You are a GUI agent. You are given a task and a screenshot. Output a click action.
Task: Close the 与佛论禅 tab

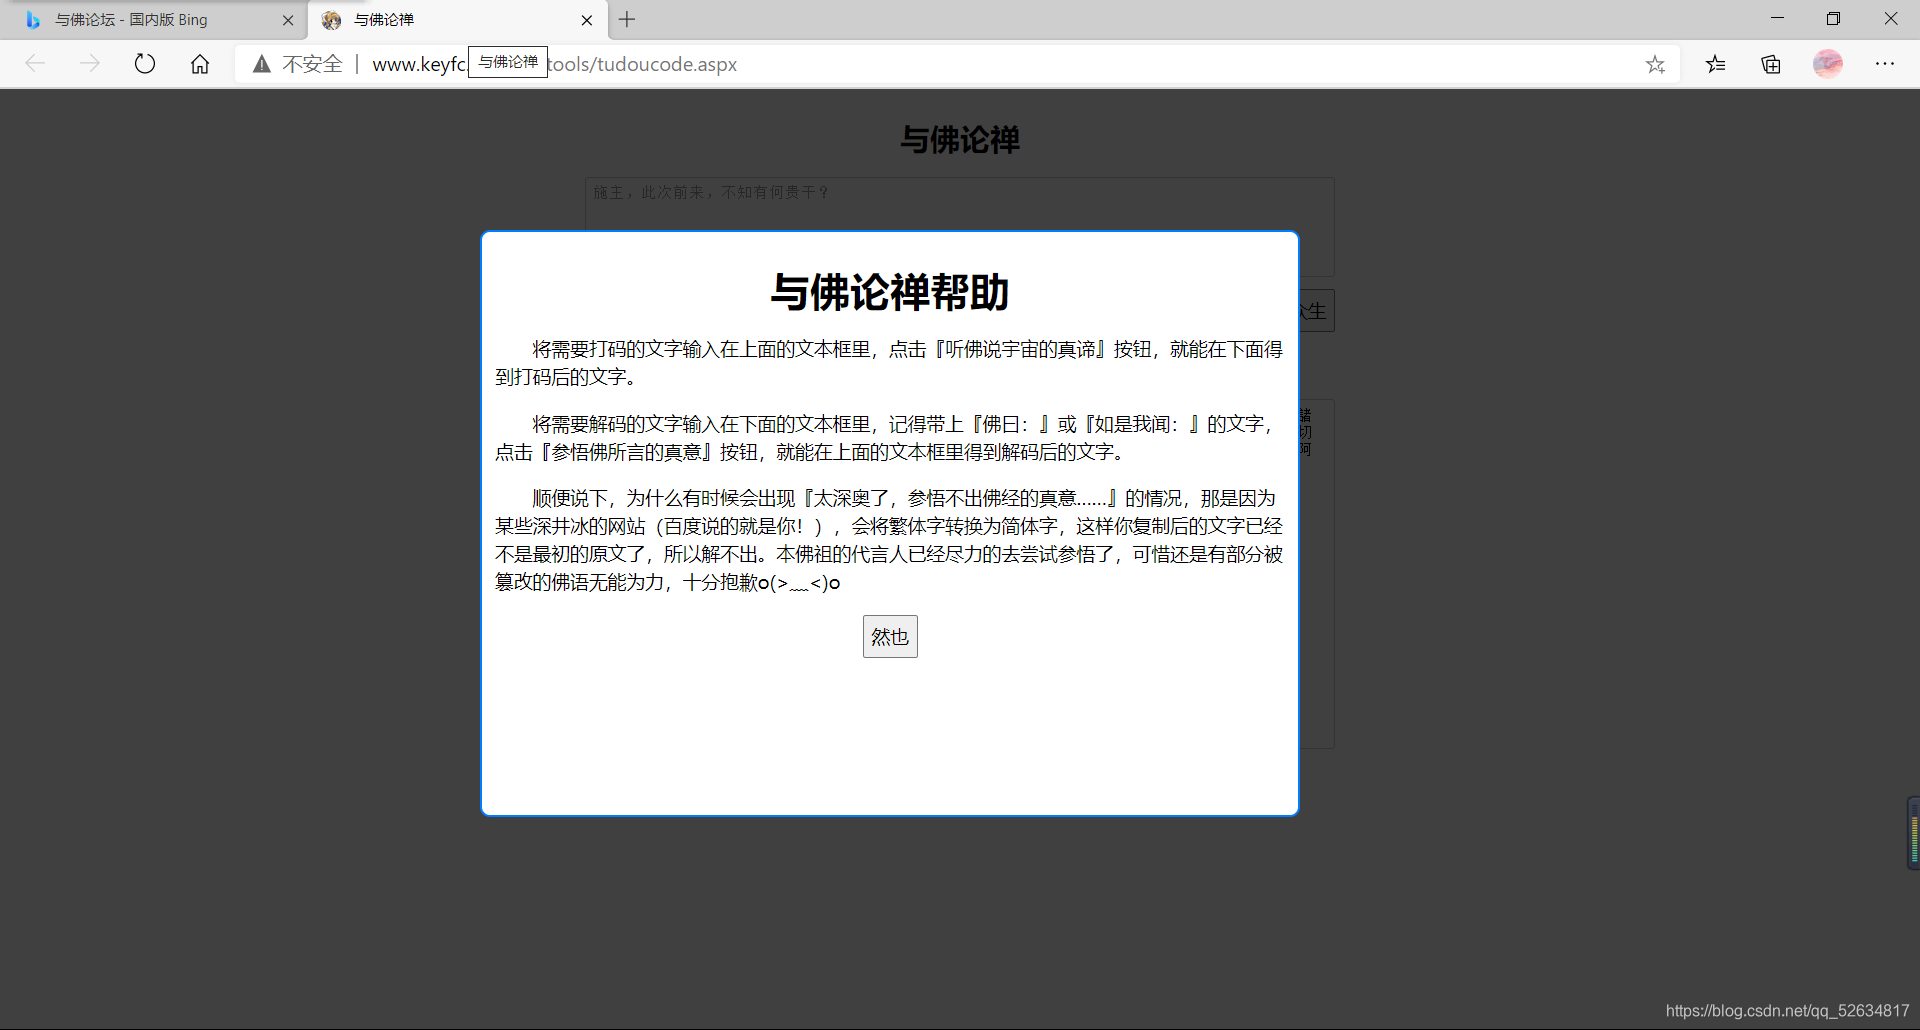pos(587,20)
